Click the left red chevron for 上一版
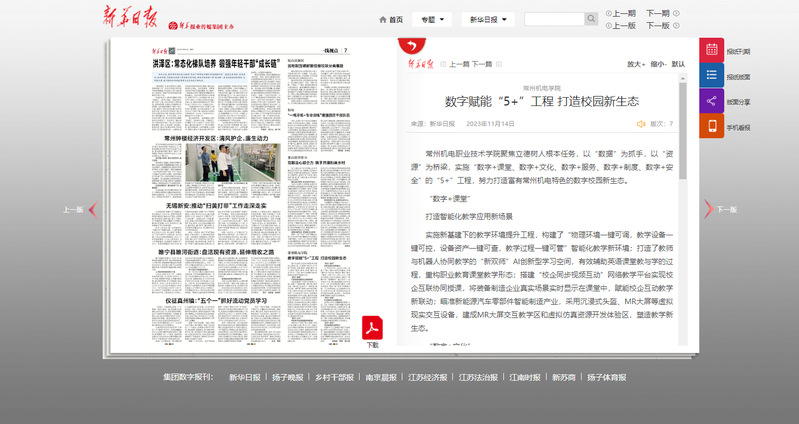Image resolution: width=799 pixels, height=424 pixels. pyautogui.click(x=93, y=209)
